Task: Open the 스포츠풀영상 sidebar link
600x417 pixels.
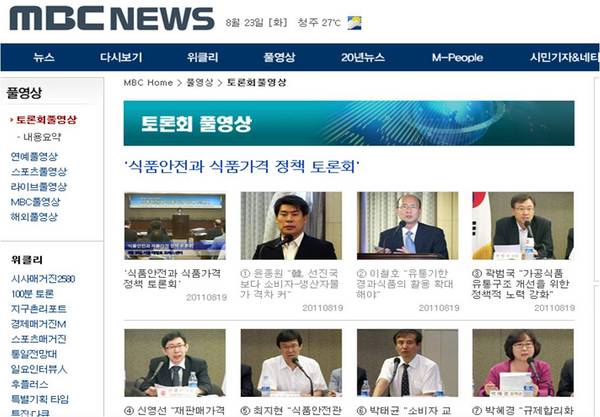Action: click(x=39, y=171)
